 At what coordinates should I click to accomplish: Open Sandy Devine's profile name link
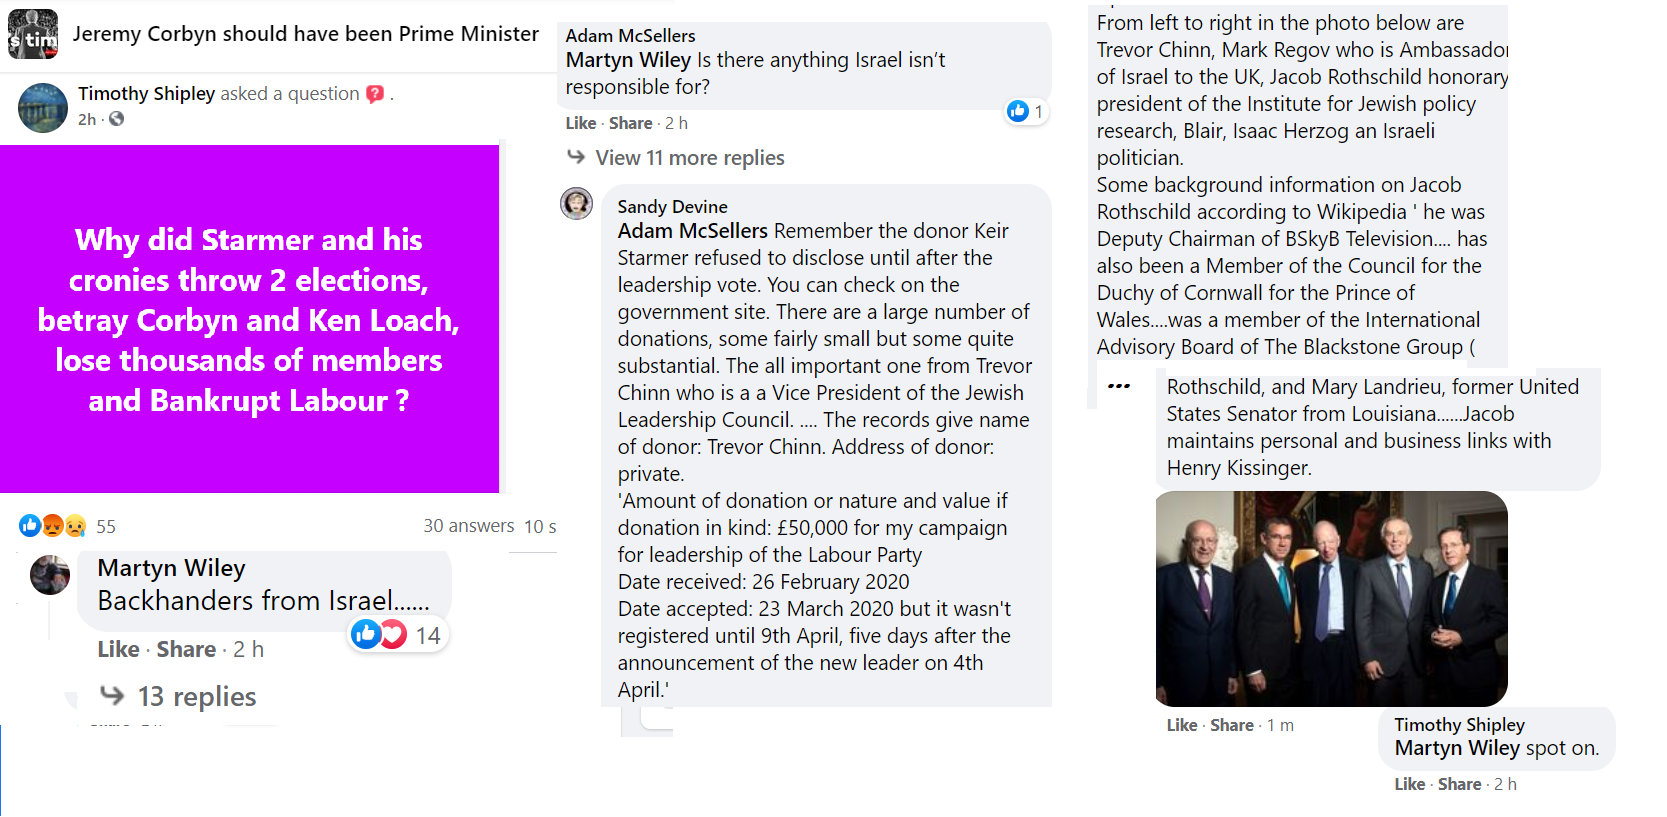(672, 206)
